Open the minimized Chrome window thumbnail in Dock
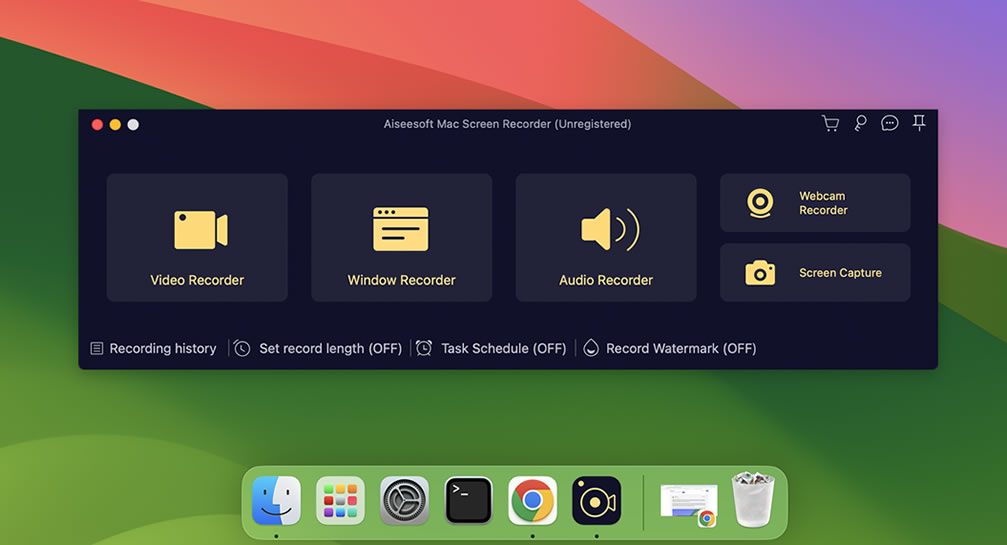This screenshot has height=545, width=1007. (689, 505)
